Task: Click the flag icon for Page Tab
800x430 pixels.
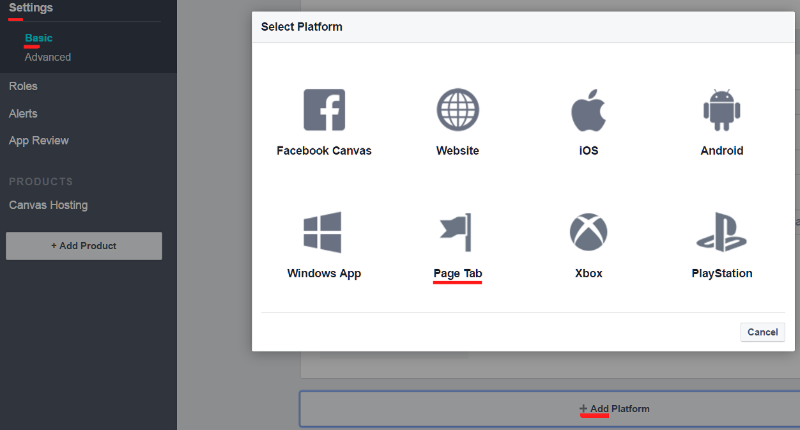Action: click(457, 232)
